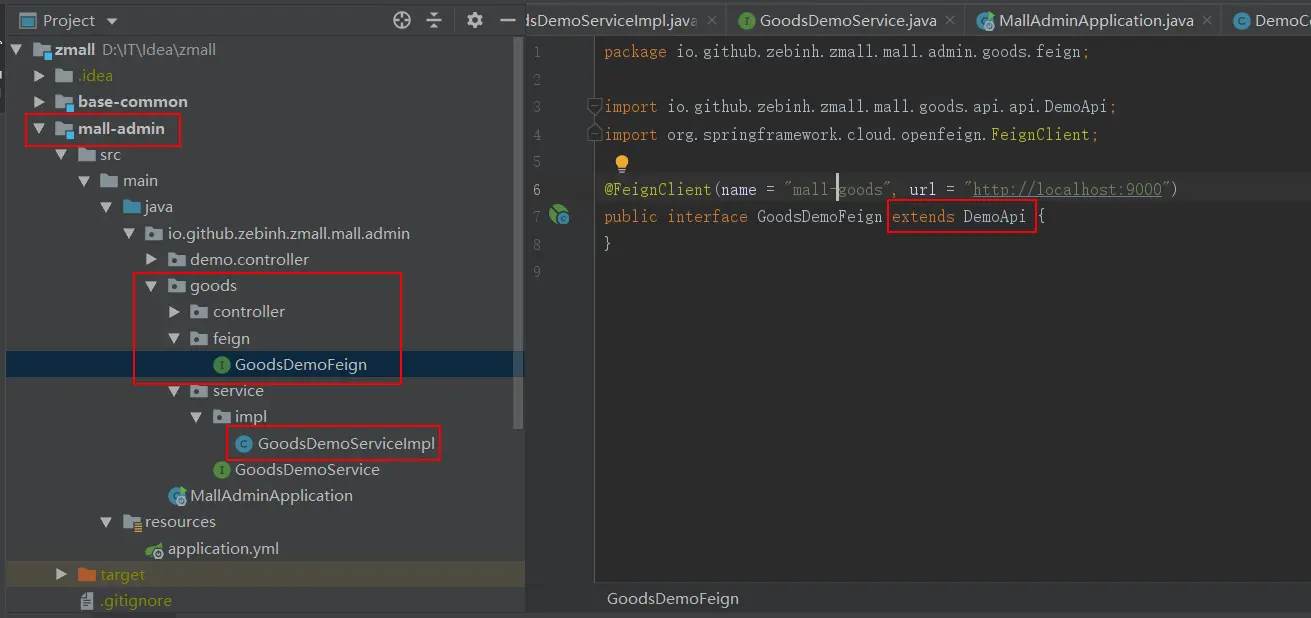Screen dimensions: 1311x618
Task: Collapse the mall-admin module
Action: pos(39,128)
